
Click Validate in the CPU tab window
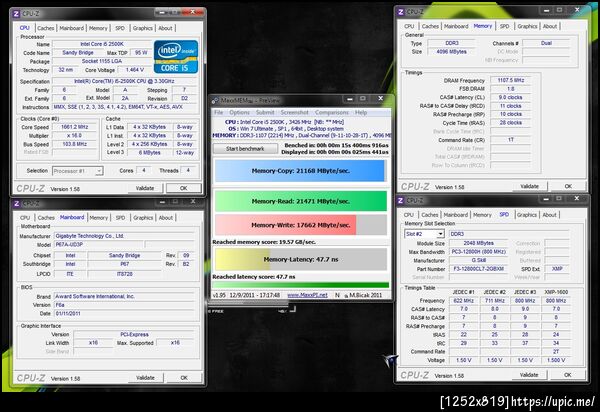coord(145,188)
